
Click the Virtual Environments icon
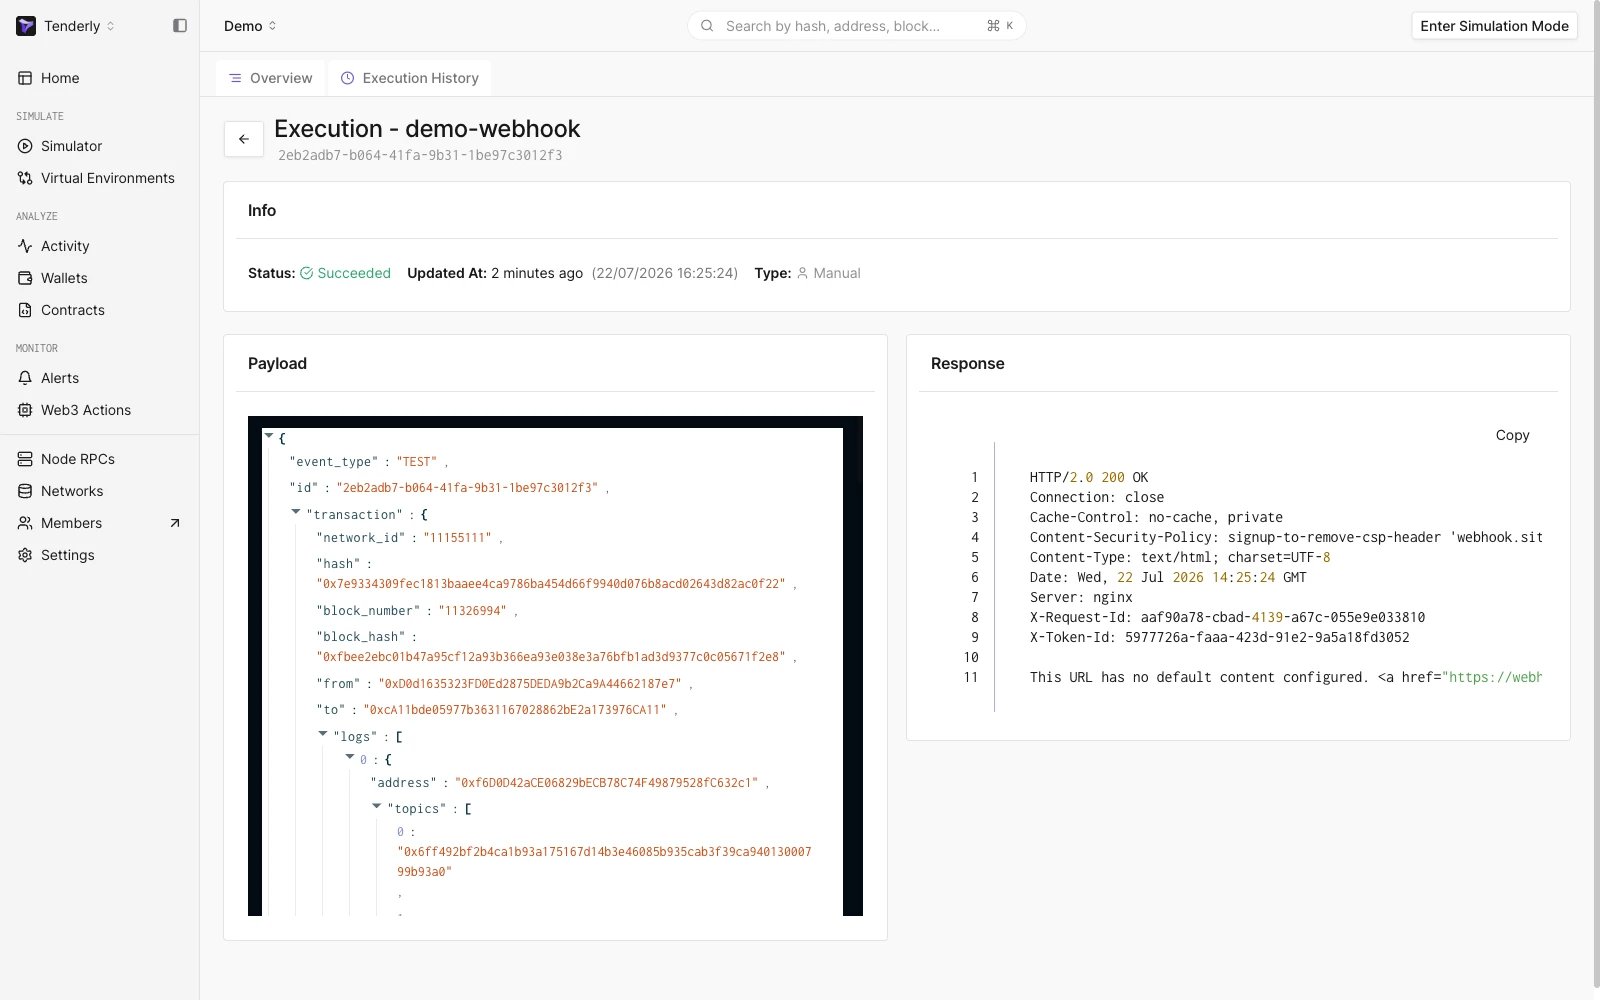pyautogui.click(x=25, y=178)
